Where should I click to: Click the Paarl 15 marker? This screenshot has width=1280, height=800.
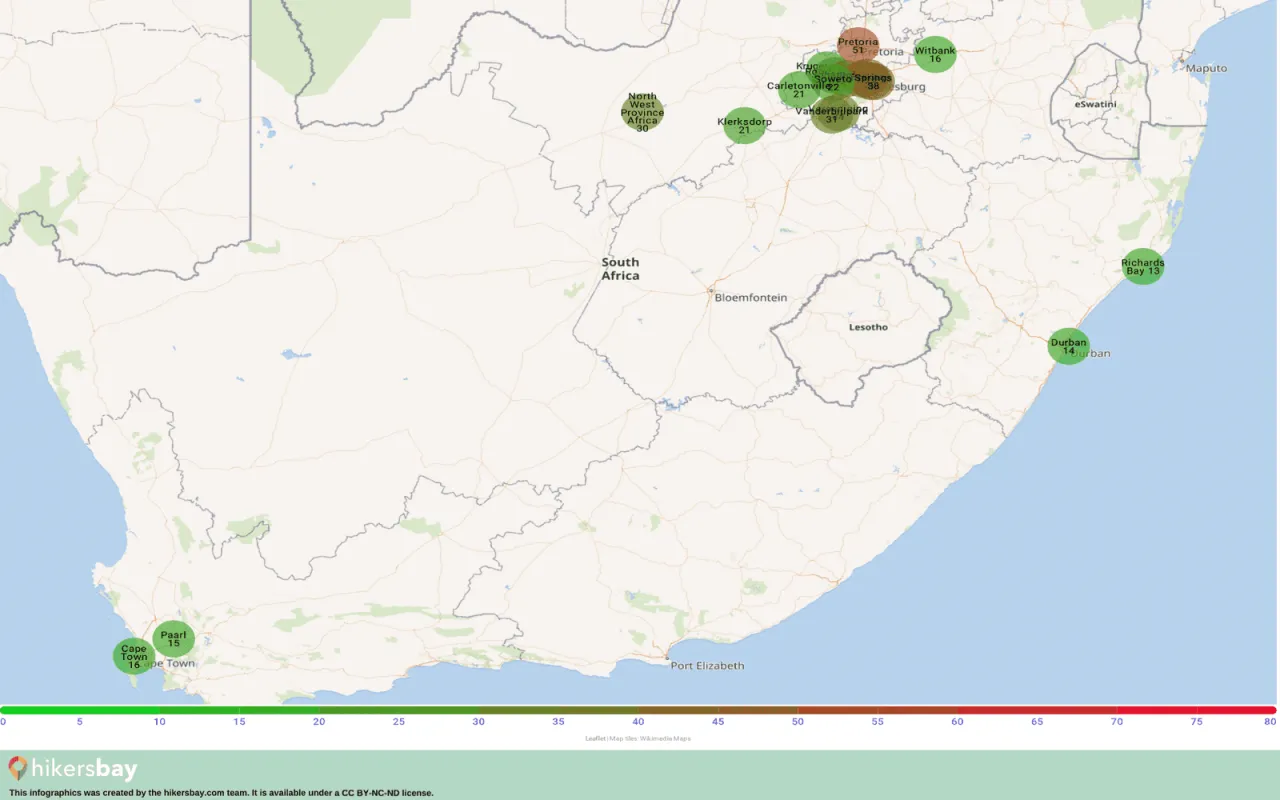(x=173, y=639)
